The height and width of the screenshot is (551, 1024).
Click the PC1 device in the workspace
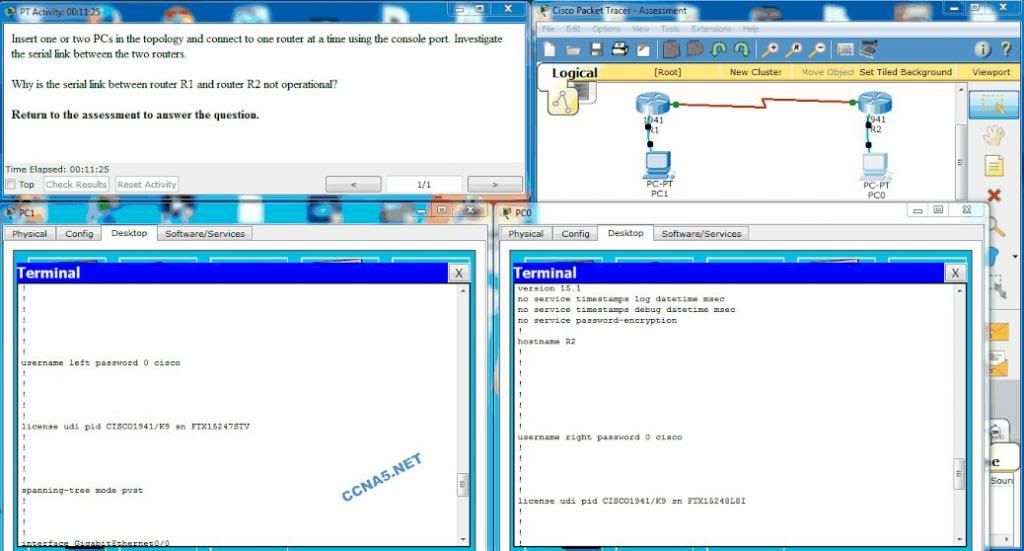point(658,165)
